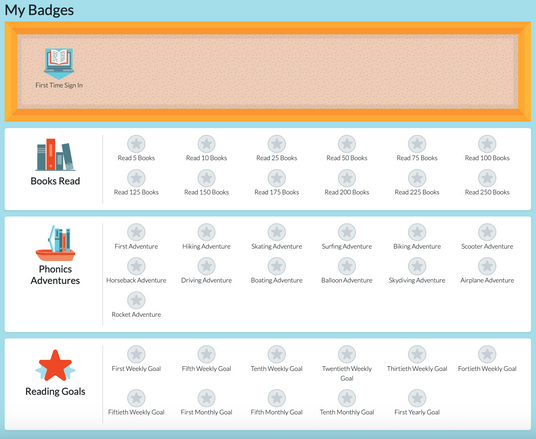Open the Tenth Weekly Goal star badge
Screen dimensions: 536x439
pyautogui.click(x=277, y=354)
